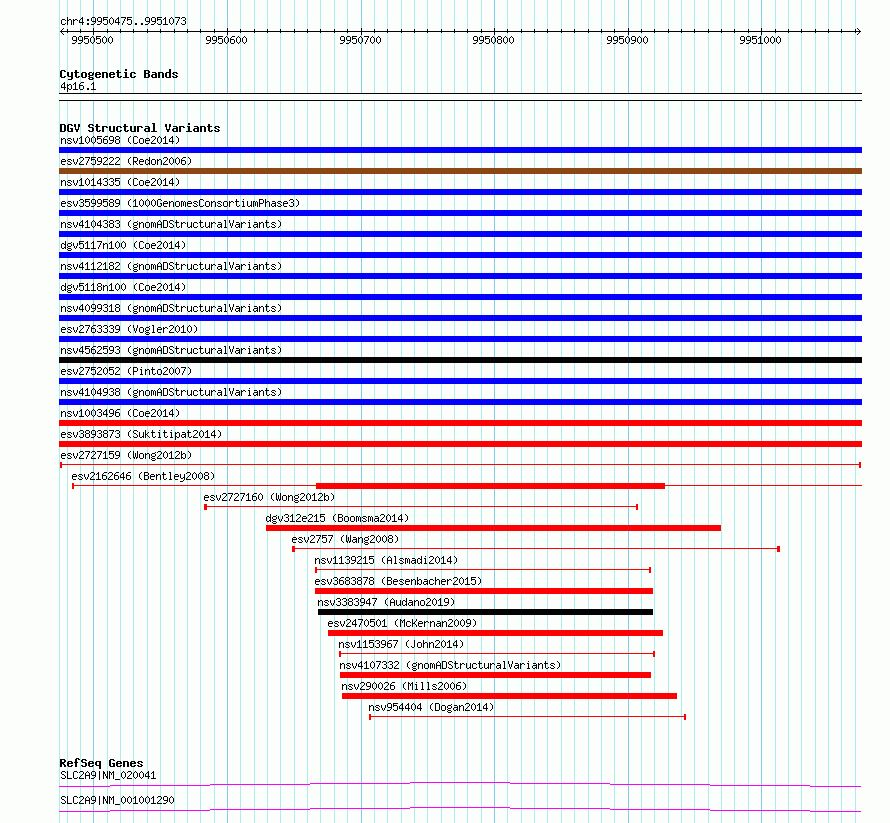Image resolution: width=890 pixels, height=823 pixels.
Task: Click the dgv5118n100 (Coe2014) label
Action: coord(123,287)
